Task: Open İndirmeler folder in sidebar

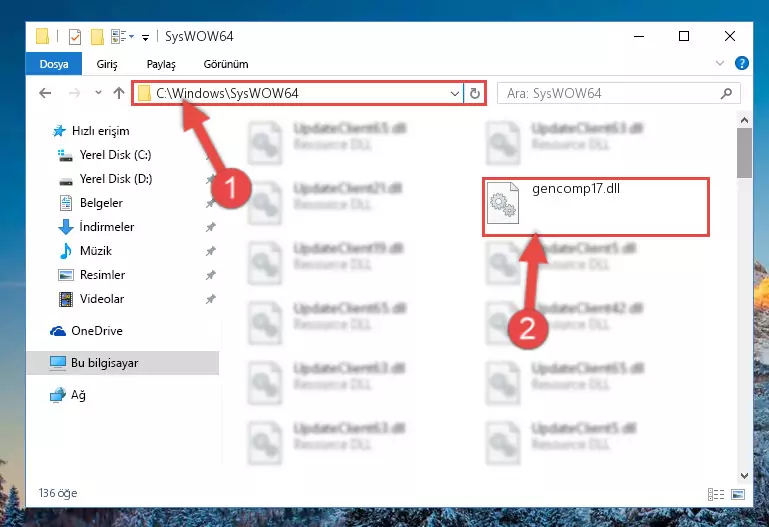Action: click(x=106, y=227)
